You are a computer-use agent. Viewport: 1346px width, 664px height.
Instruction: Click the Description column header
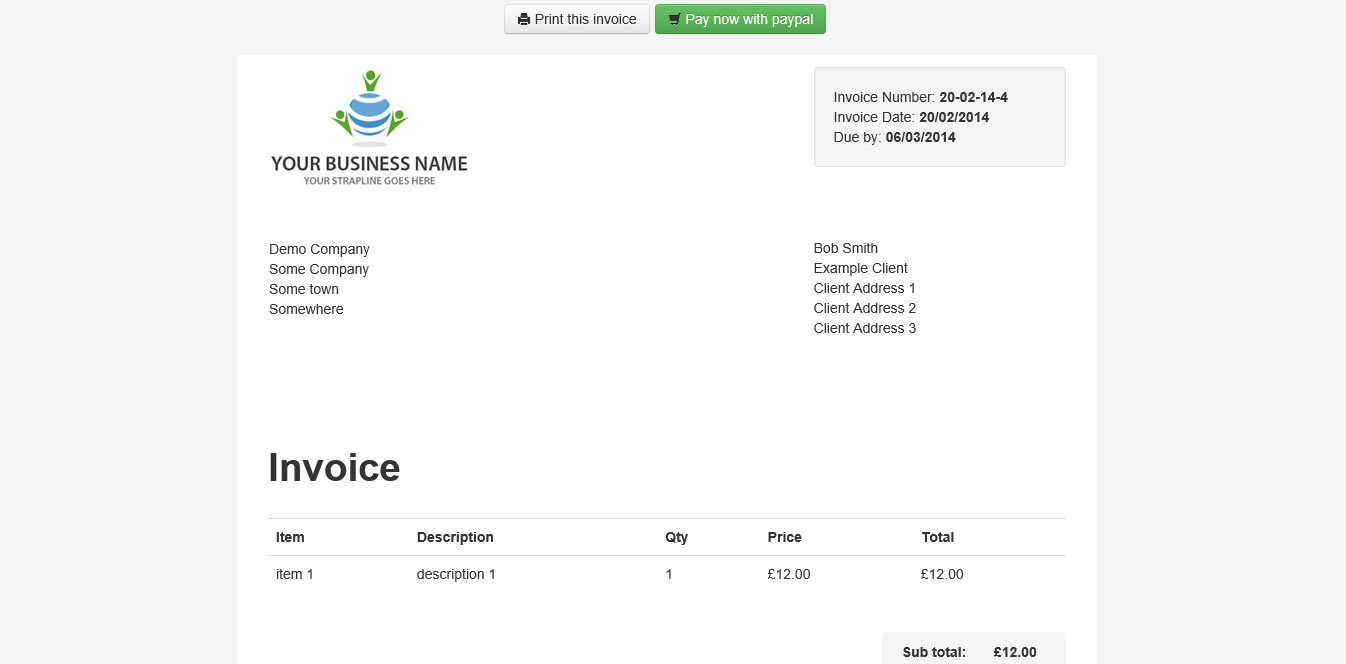click(x=455, y=537)
